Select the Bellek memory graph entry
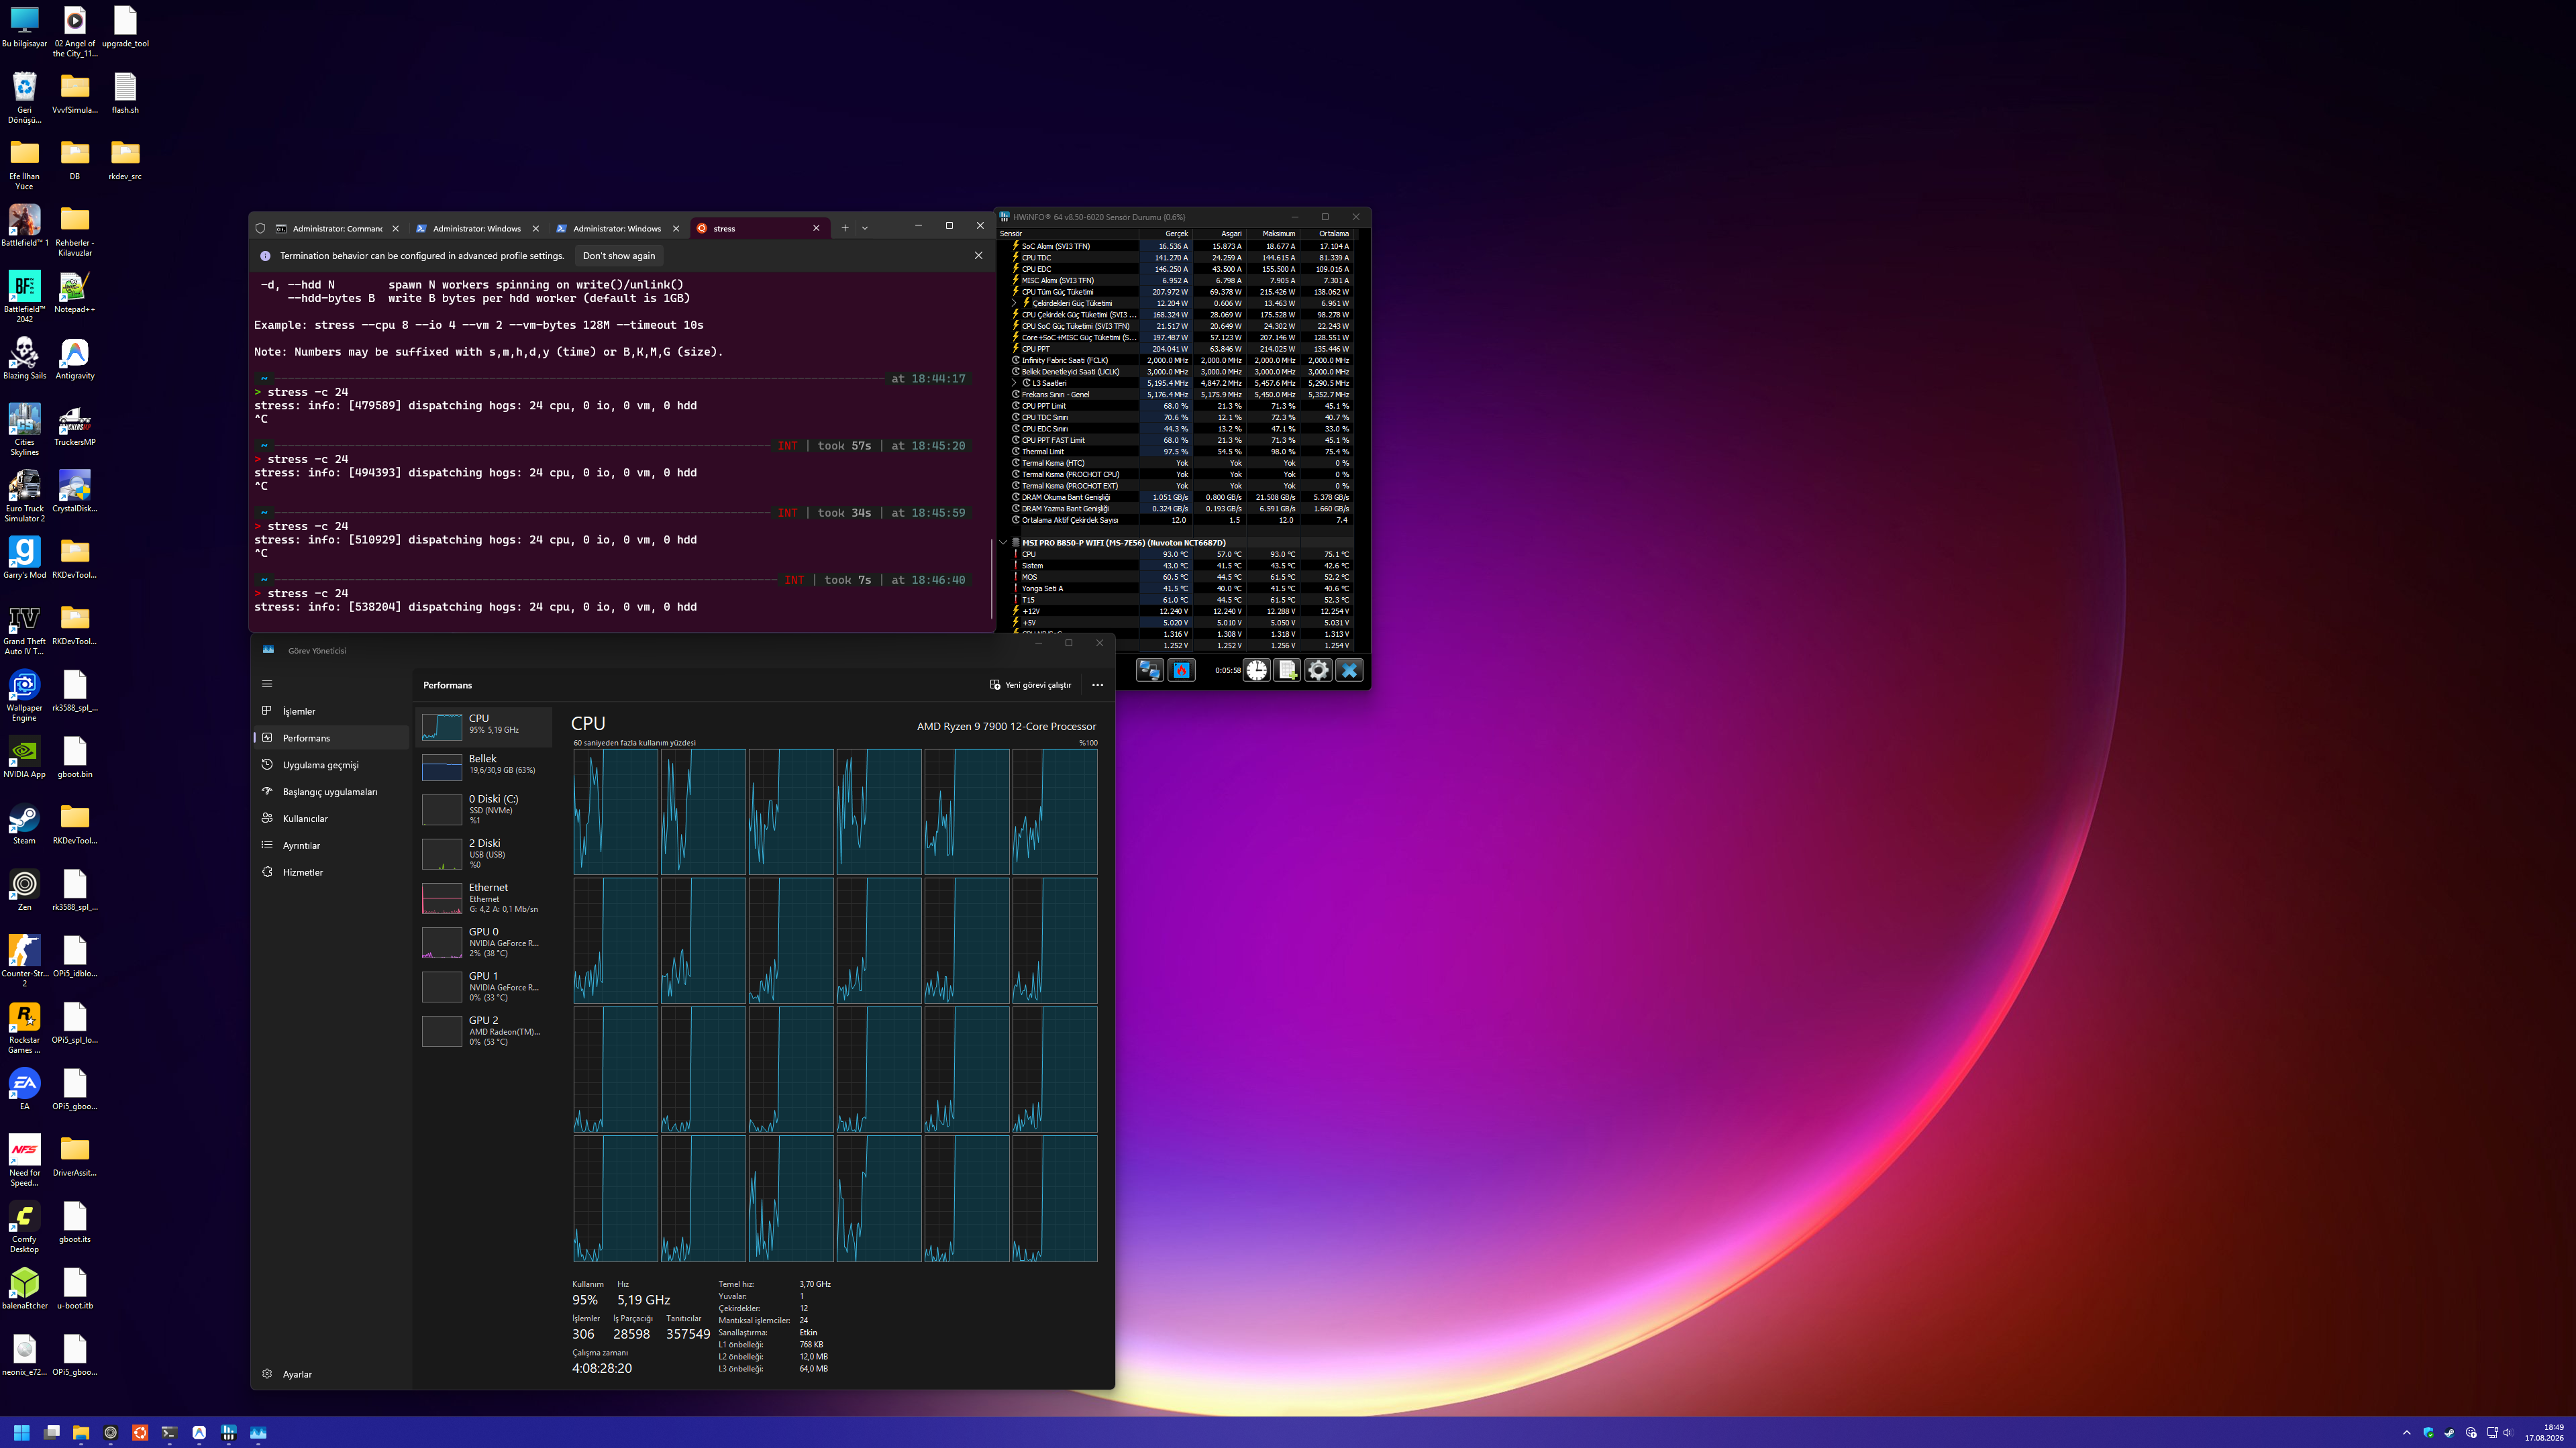The height and width of the screenshot is (1448, 2576). coord(484,767)
